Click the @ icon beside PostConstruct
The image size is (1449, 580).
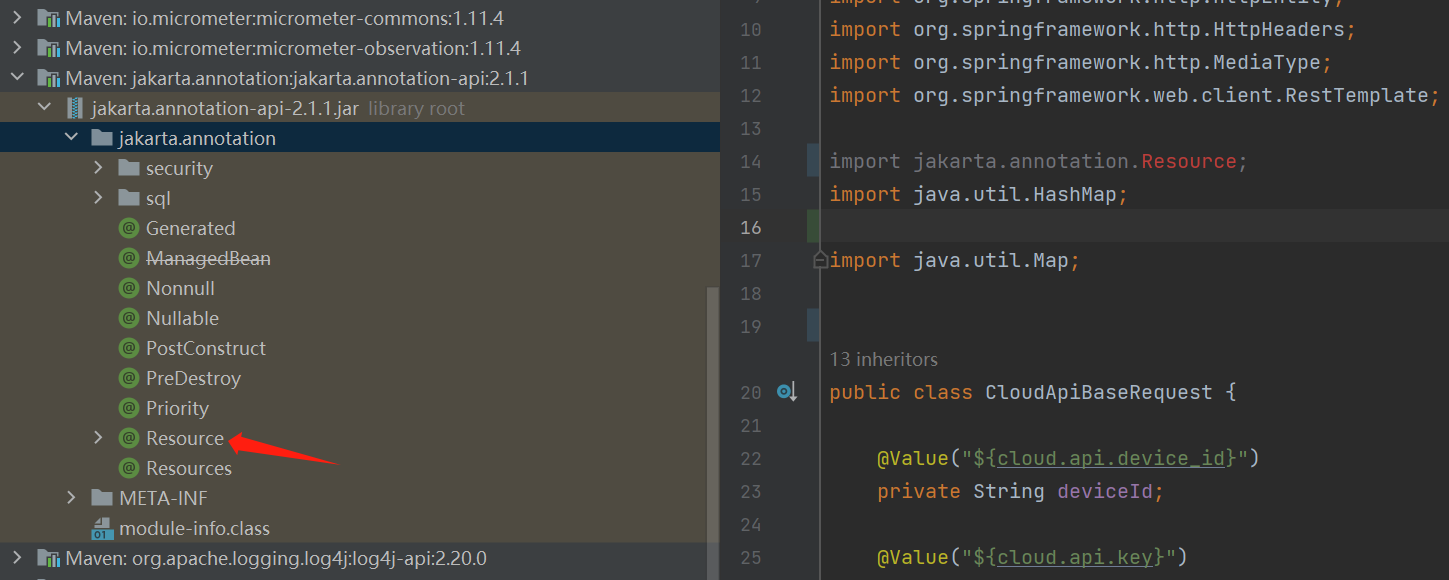click(x=129, y=348)
